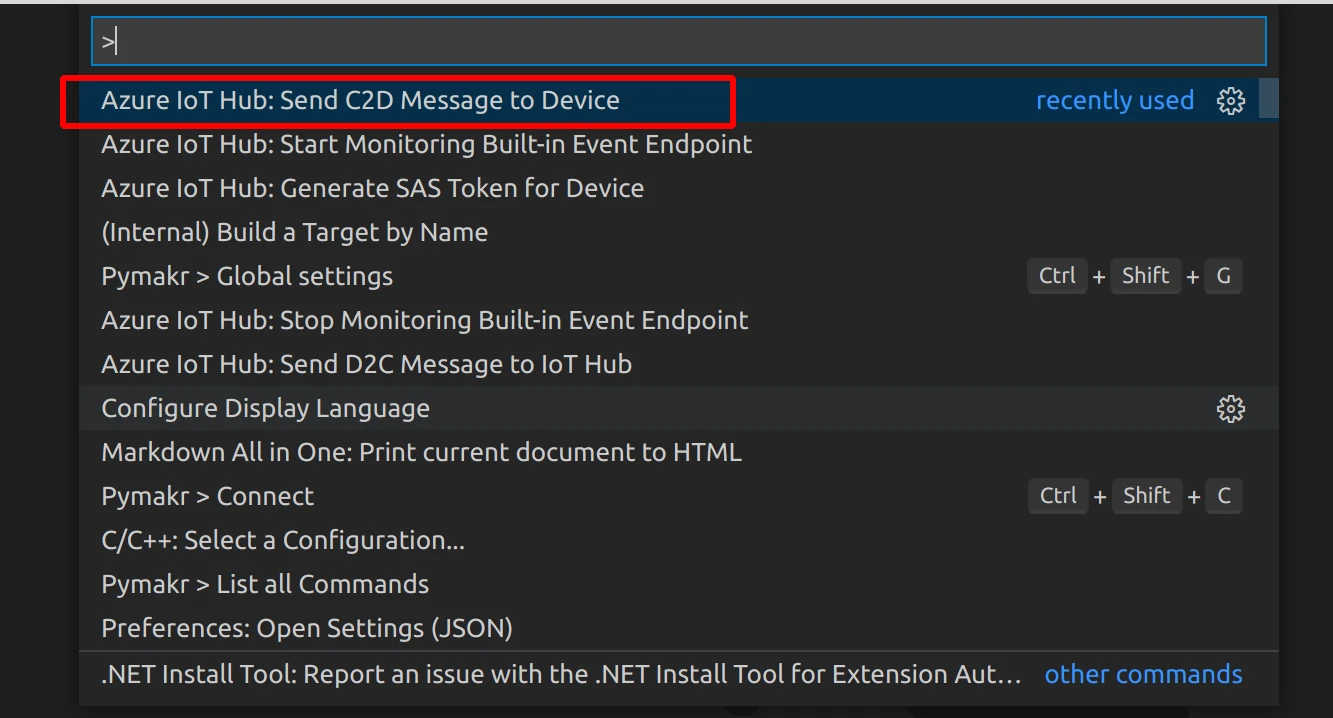
Task: Click the command list scrollbar thumb
Action: pyautogui.click(x=1268, y=98)
